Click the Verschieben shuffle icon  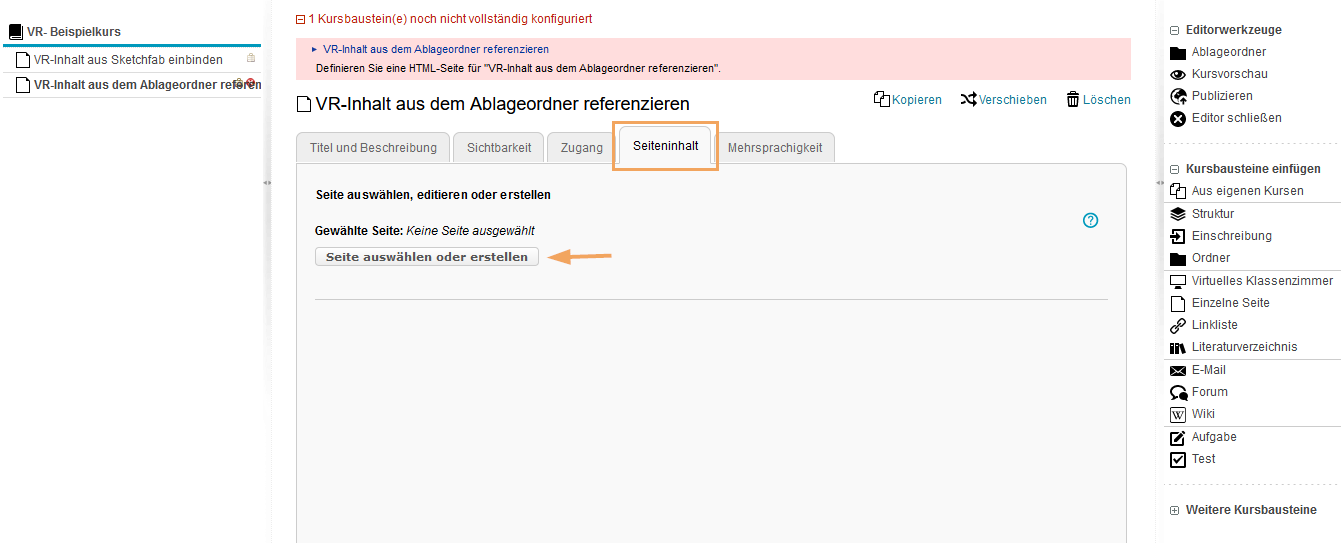click(968, 99)
